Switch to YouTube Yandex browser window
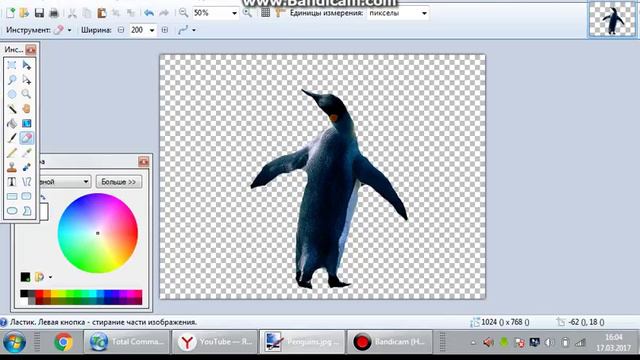The height and width of the screenshot is (360, 640). [215, 342]
